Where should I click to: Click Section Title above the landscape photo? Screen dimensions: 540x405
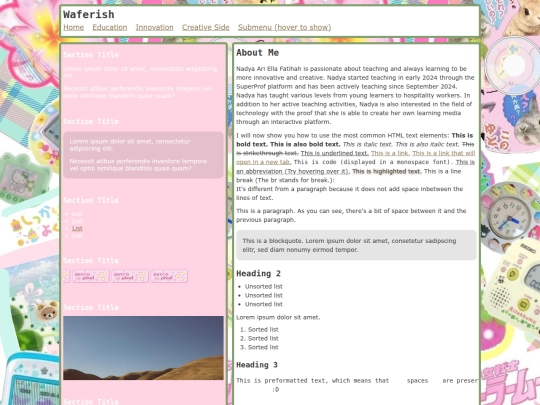[91, 307]
